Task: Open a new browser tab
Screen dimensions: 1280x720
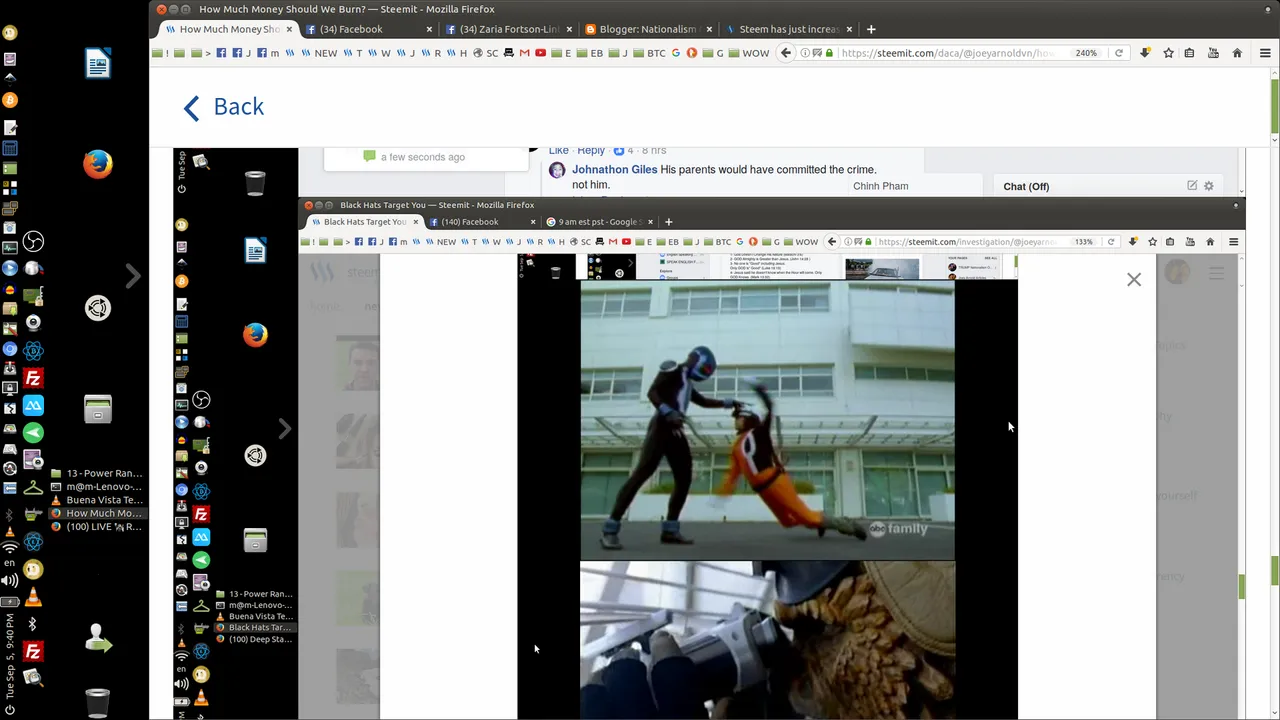Action: [871, 29]
